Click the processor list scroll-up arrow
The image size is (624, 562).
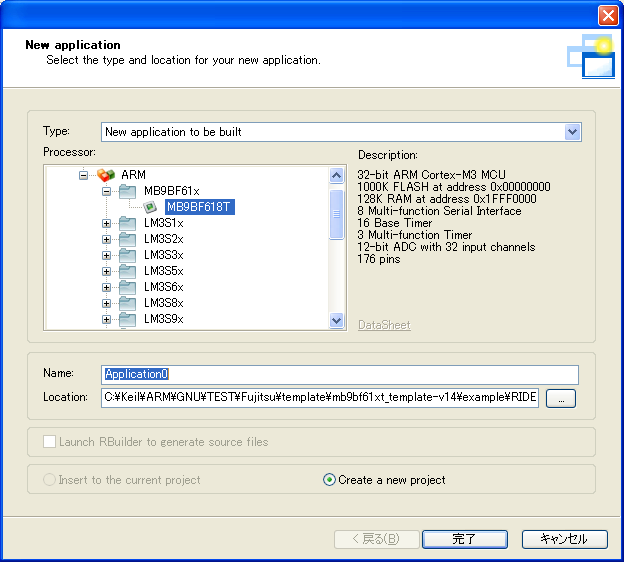pyautogui.click(x=336, y=175)
